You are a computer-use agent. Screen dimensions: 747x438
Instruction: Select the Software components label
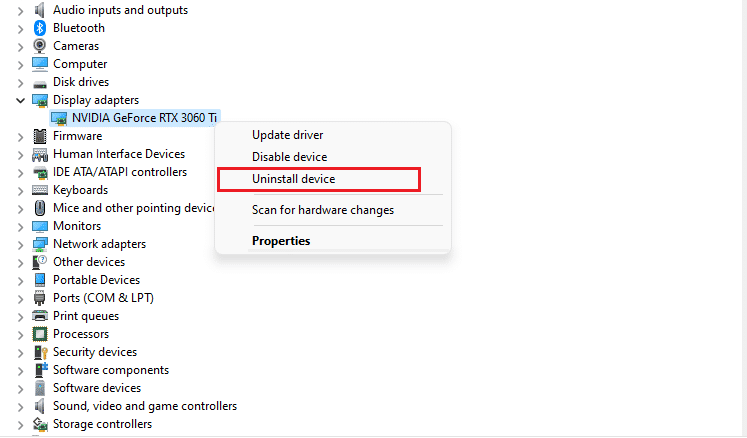(111, 370)
